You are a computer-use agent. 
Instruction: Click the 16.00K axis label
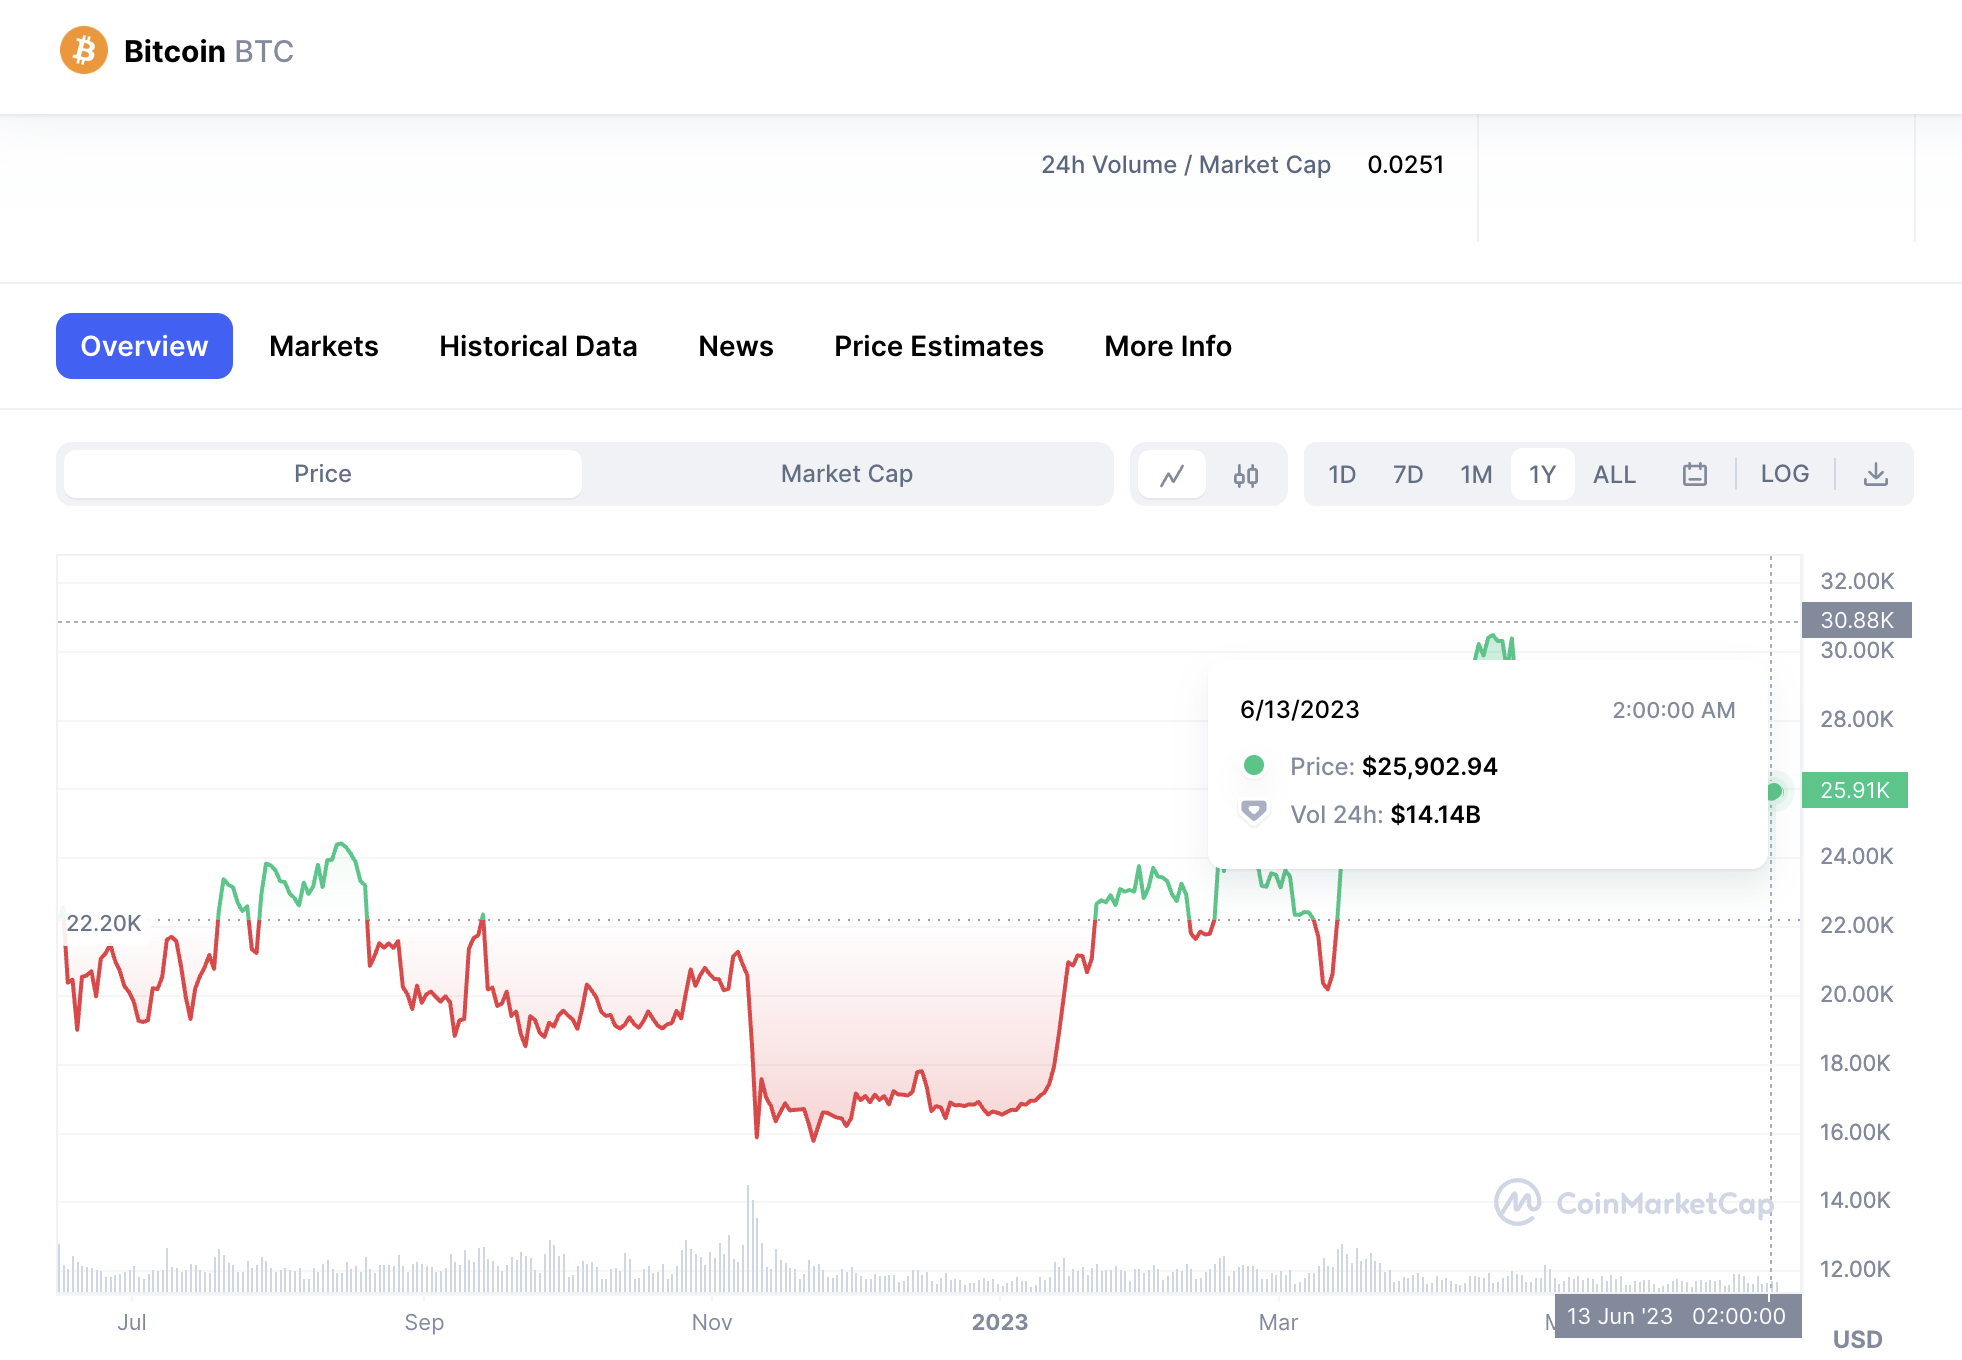pyautogui.click(x=1855, y=1132)
